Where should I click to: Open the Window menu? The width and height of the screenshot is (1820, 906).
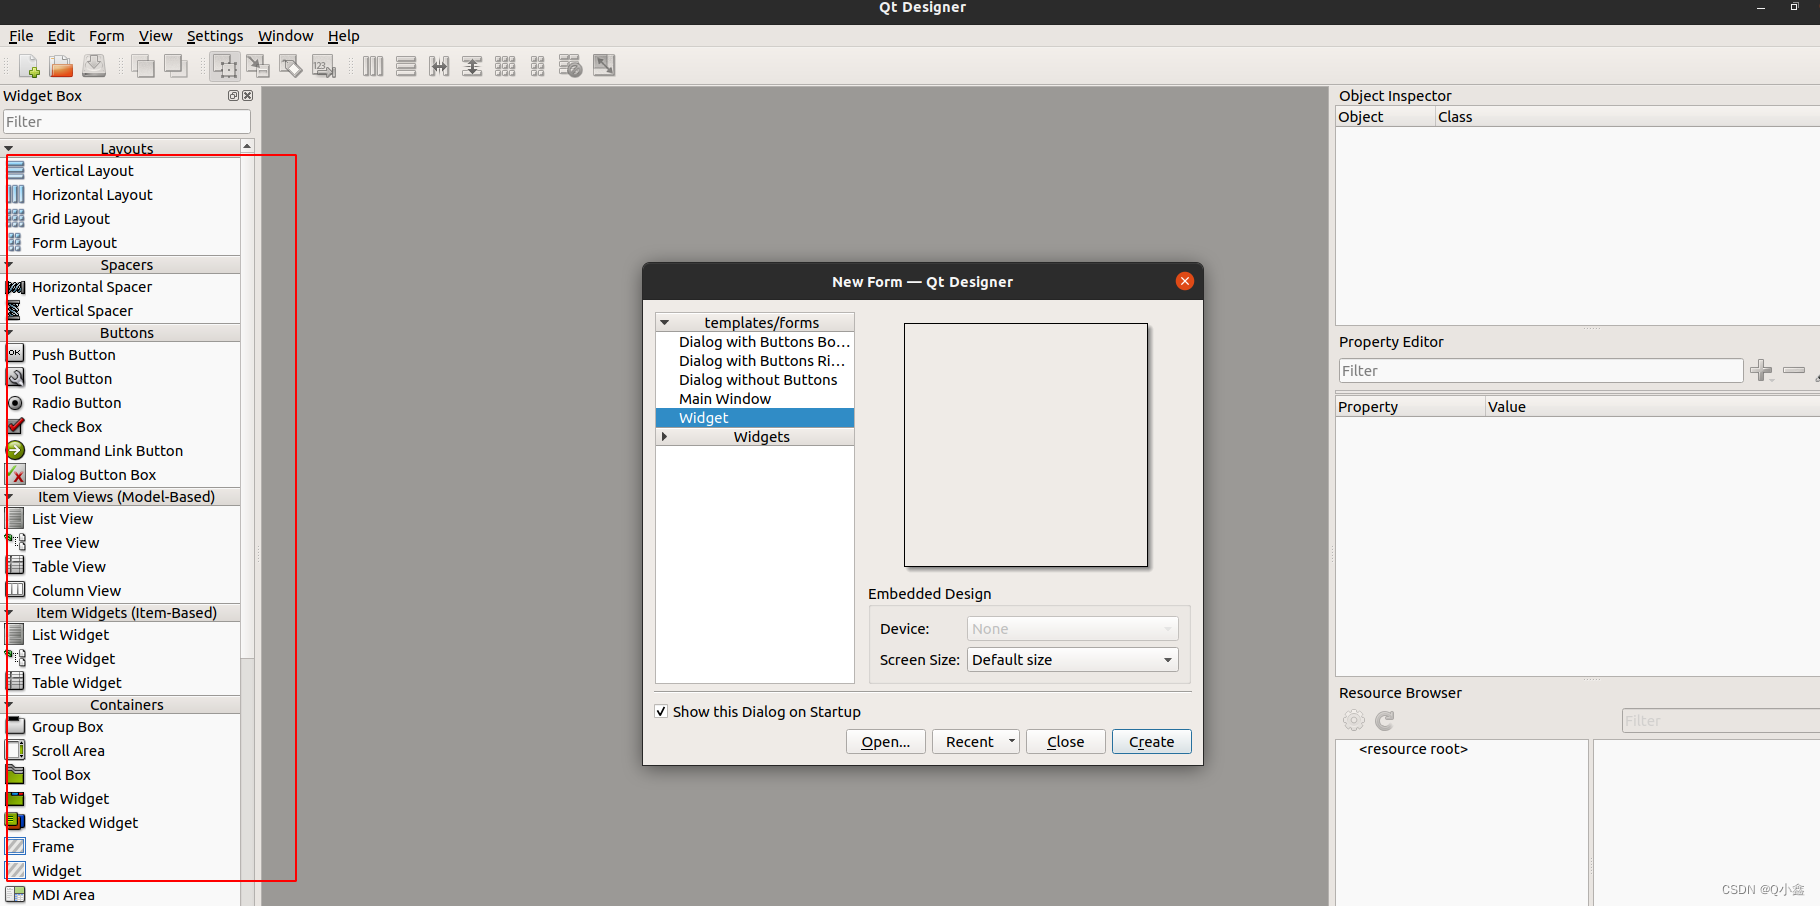(286, 36)
